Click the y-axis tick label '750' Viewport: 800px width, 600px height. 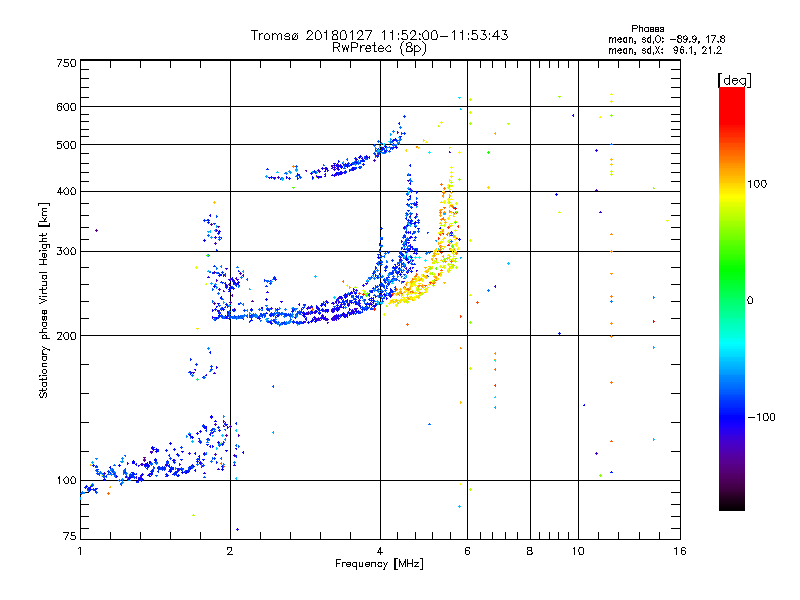67,63
